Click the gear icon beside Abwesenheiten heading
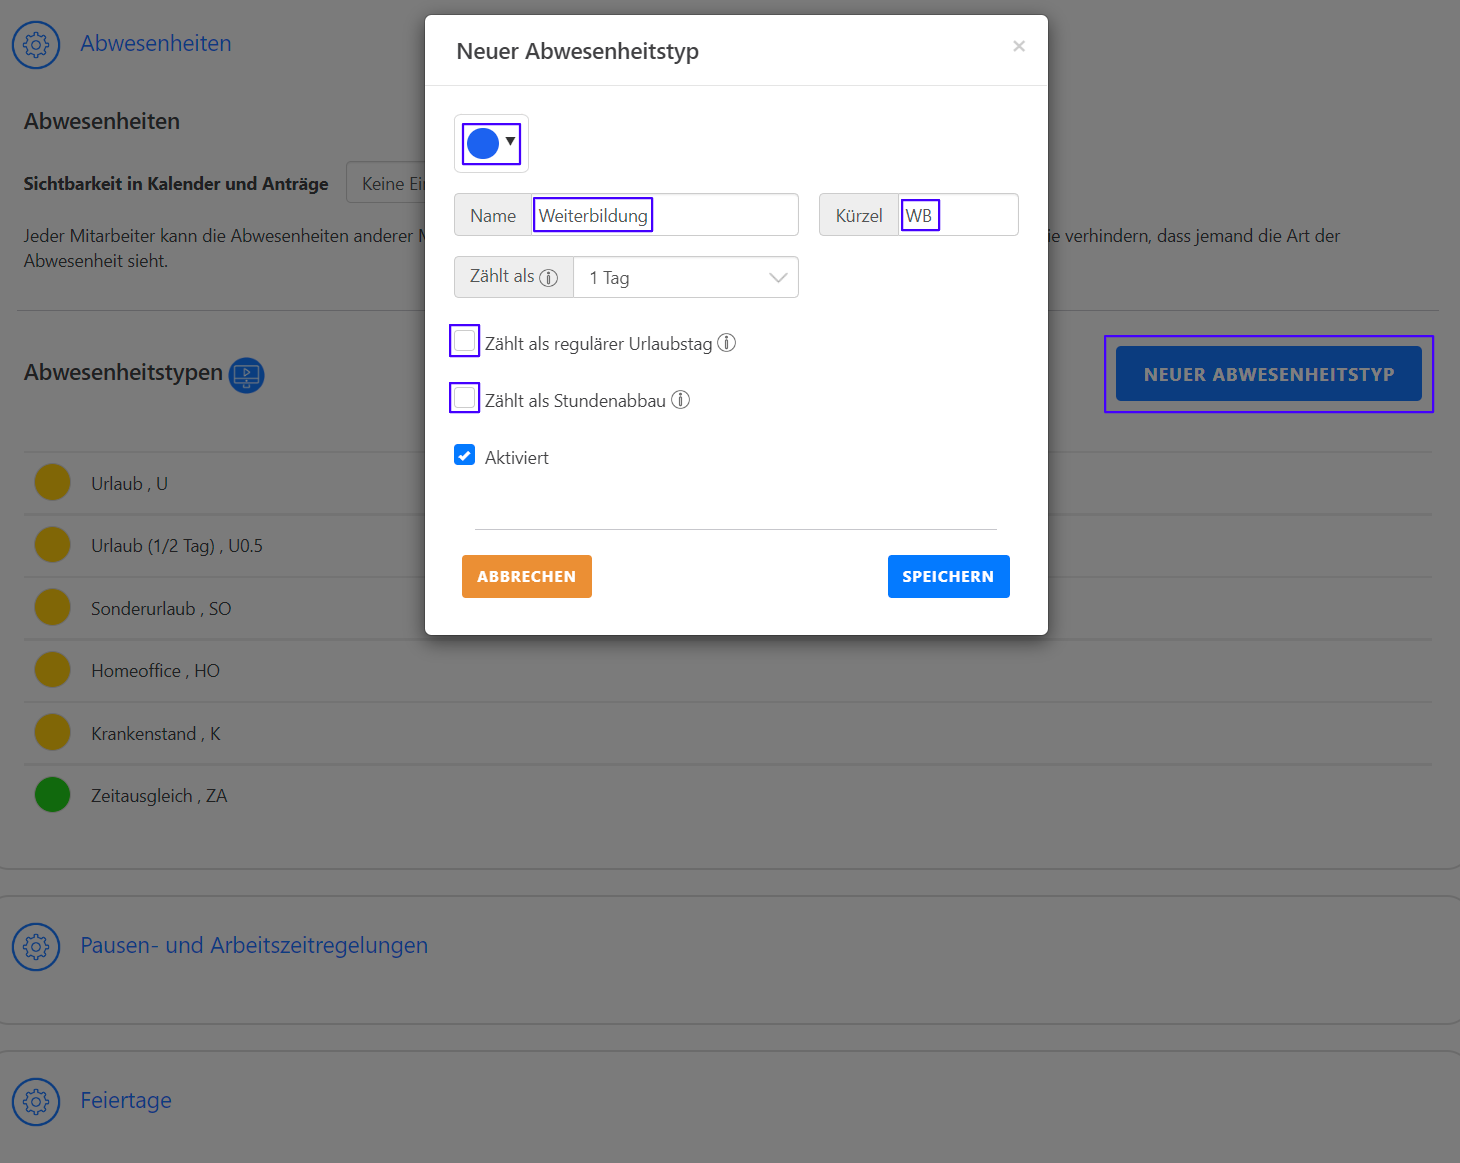Image resolution: width=1460 pixels, height=1163 pixels. 36,45
